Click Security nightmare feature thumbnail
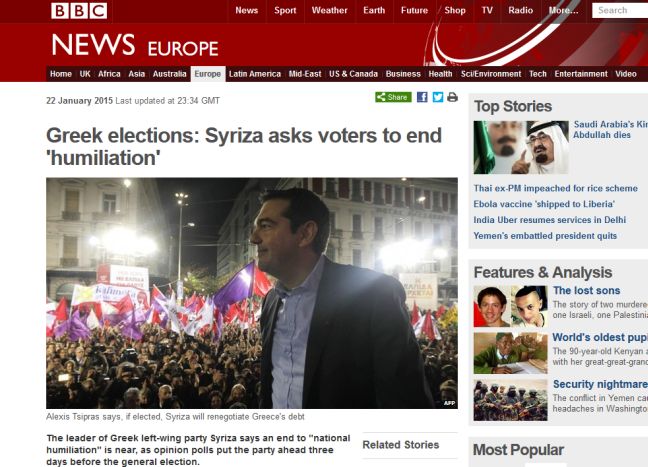The height and width of the screenshot is (467, 648). click(510, 400)
